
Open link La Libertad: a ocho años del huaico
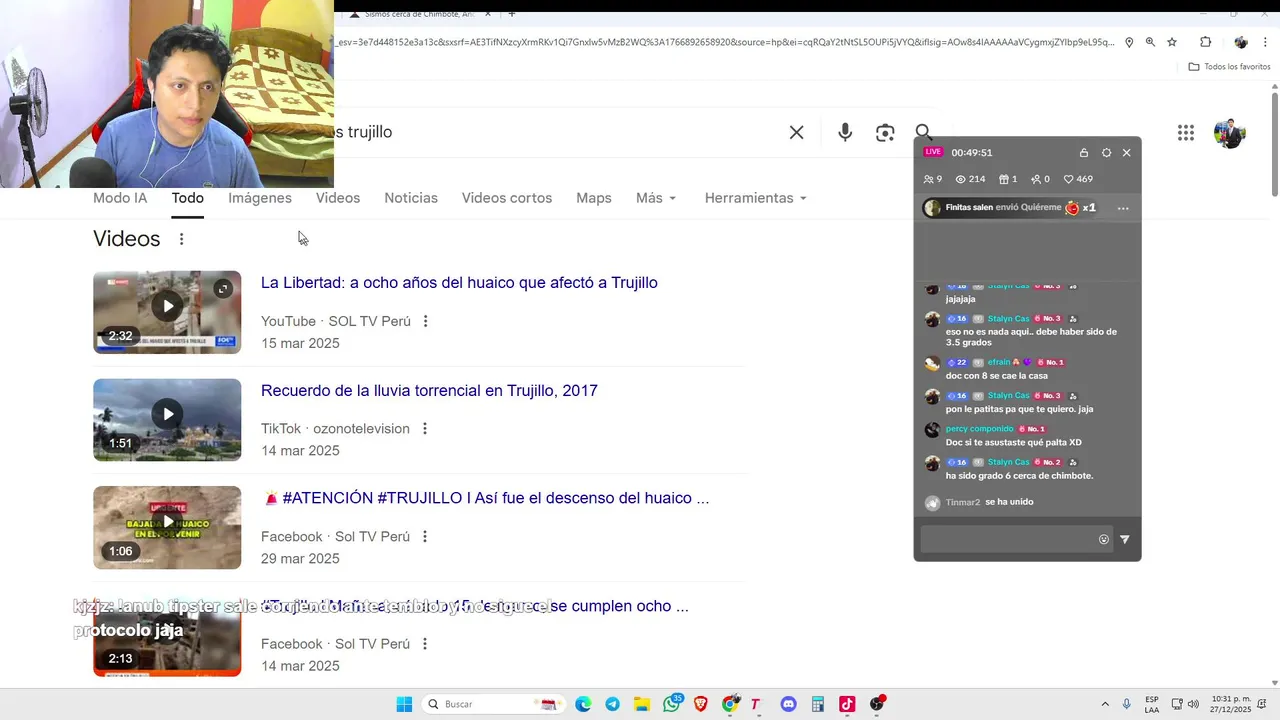coord(459,283)
